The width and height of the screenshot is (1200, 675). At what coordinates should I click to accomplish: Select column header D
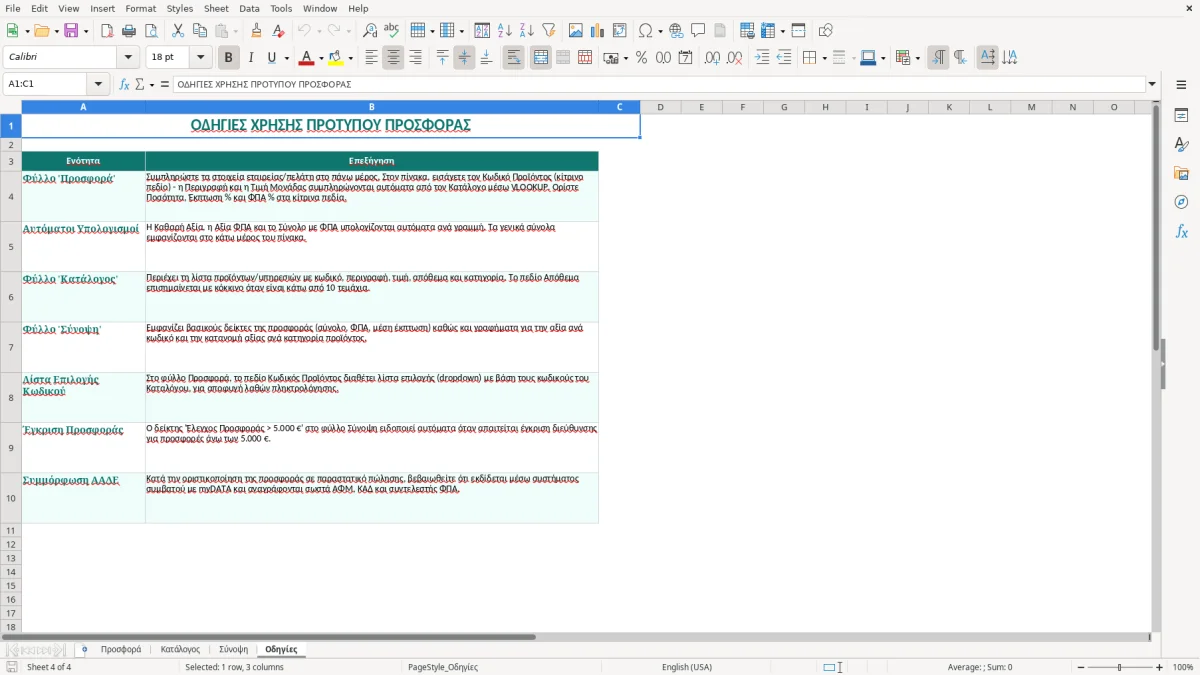[661, 107]
